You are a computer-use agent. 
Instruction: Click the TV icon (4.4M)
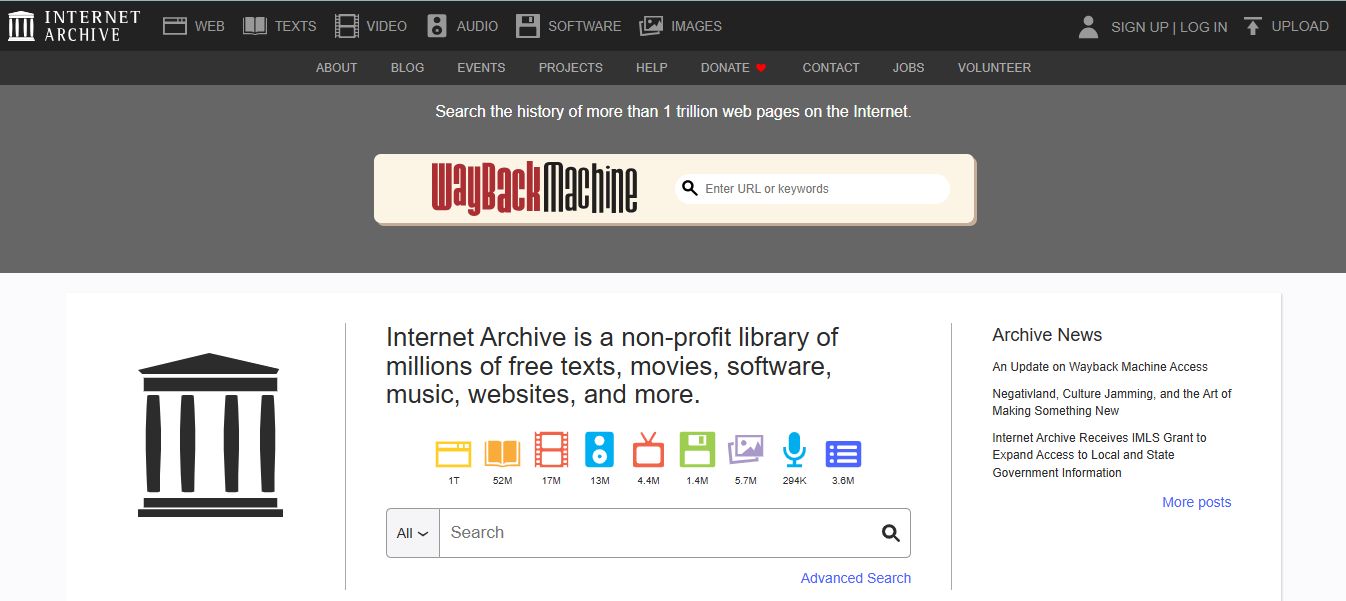tap(648, 450)
